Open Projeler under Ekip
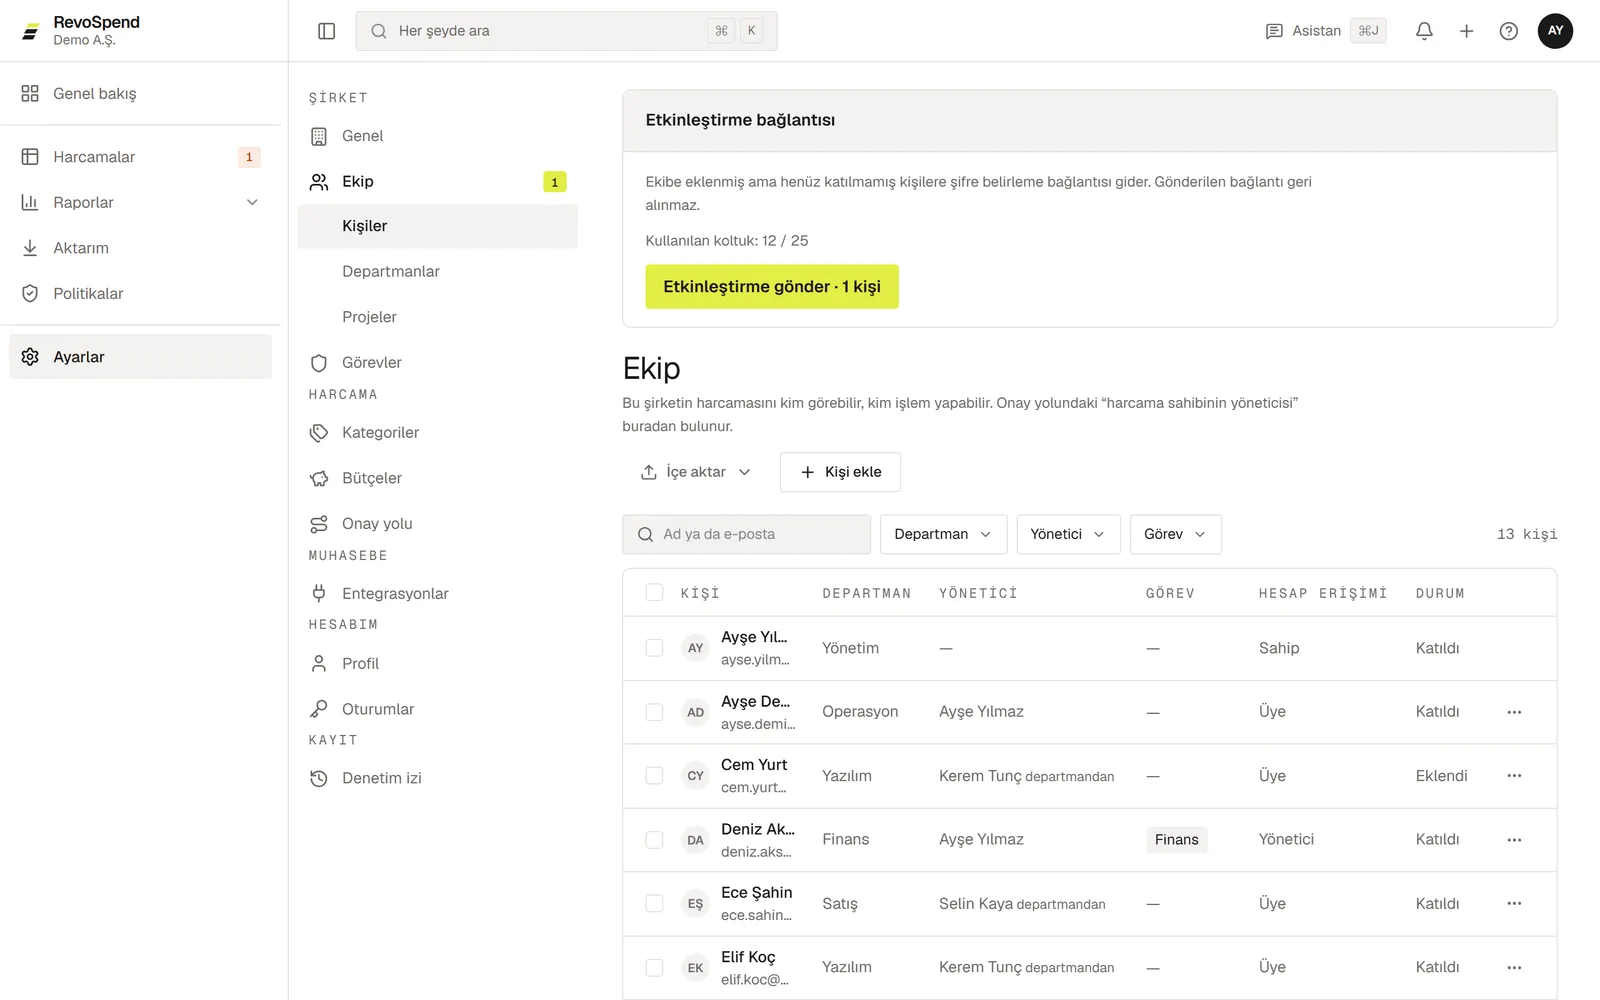Viewport: 1600px width, 1000px height. tap(438, 317)
